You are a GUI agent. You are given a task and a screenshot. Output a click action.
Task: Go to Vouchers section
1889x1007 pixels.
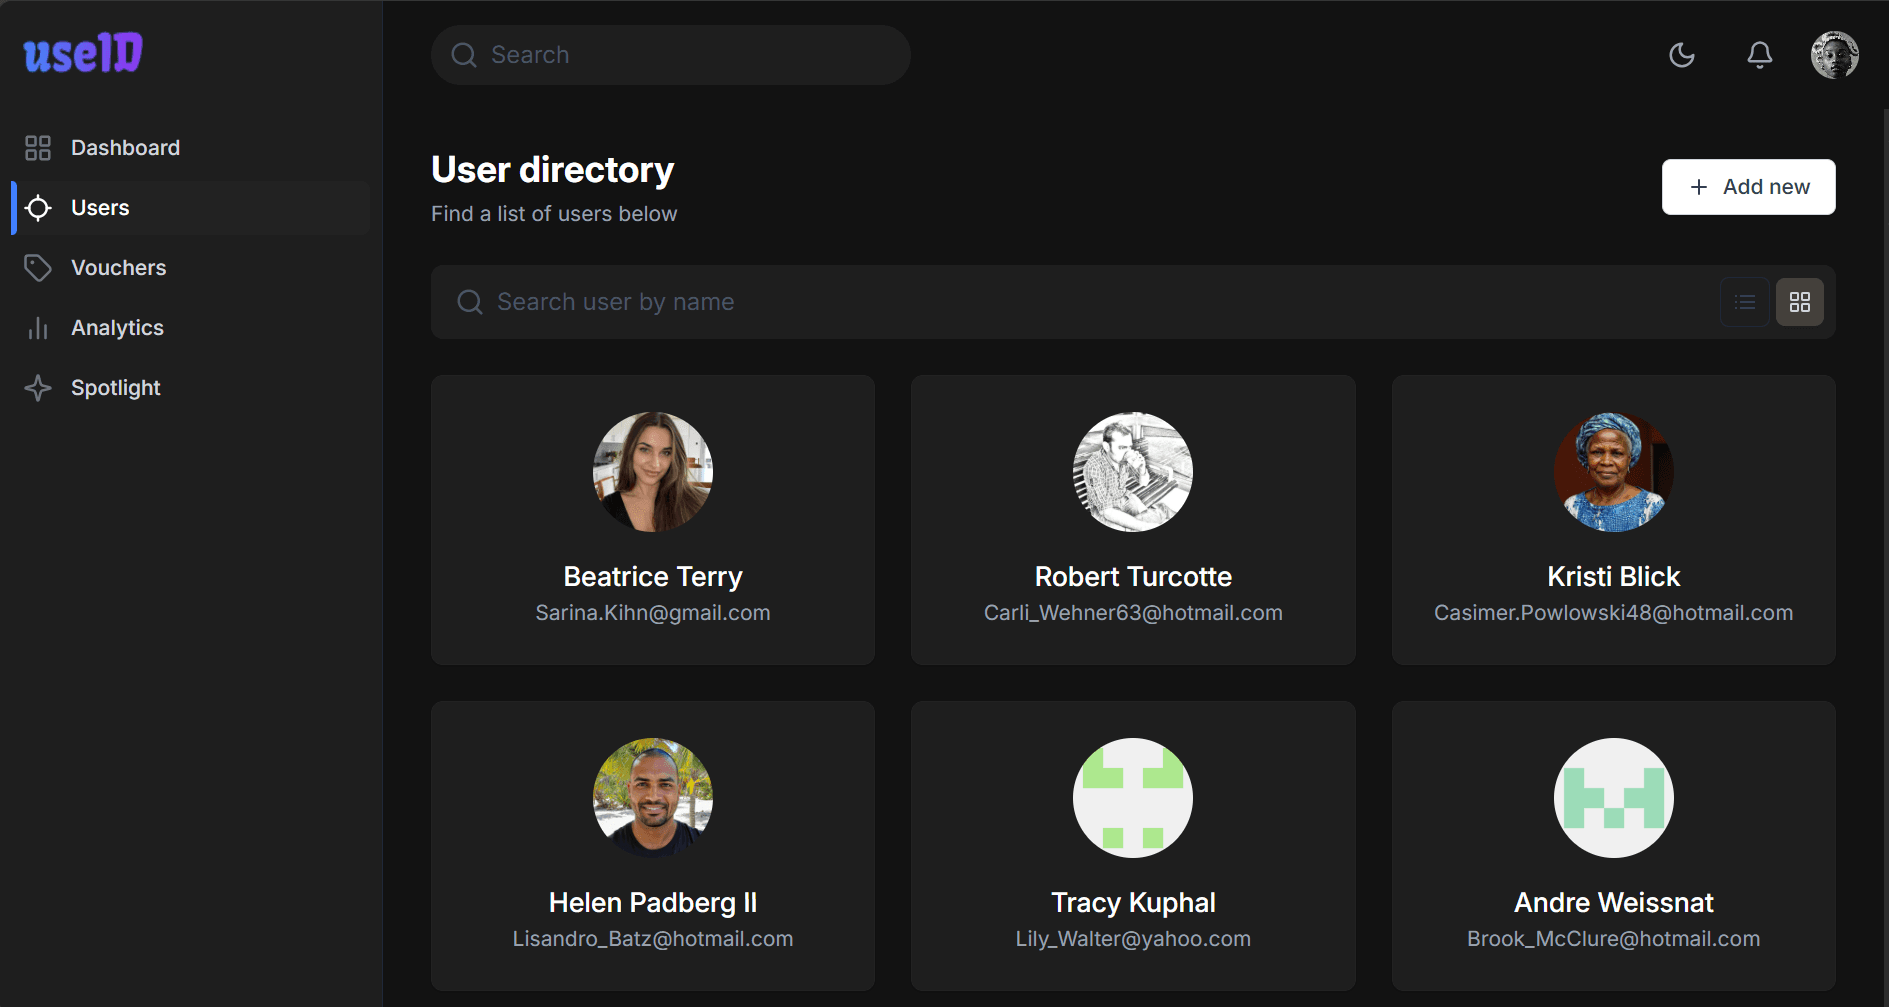coord(191,268)
